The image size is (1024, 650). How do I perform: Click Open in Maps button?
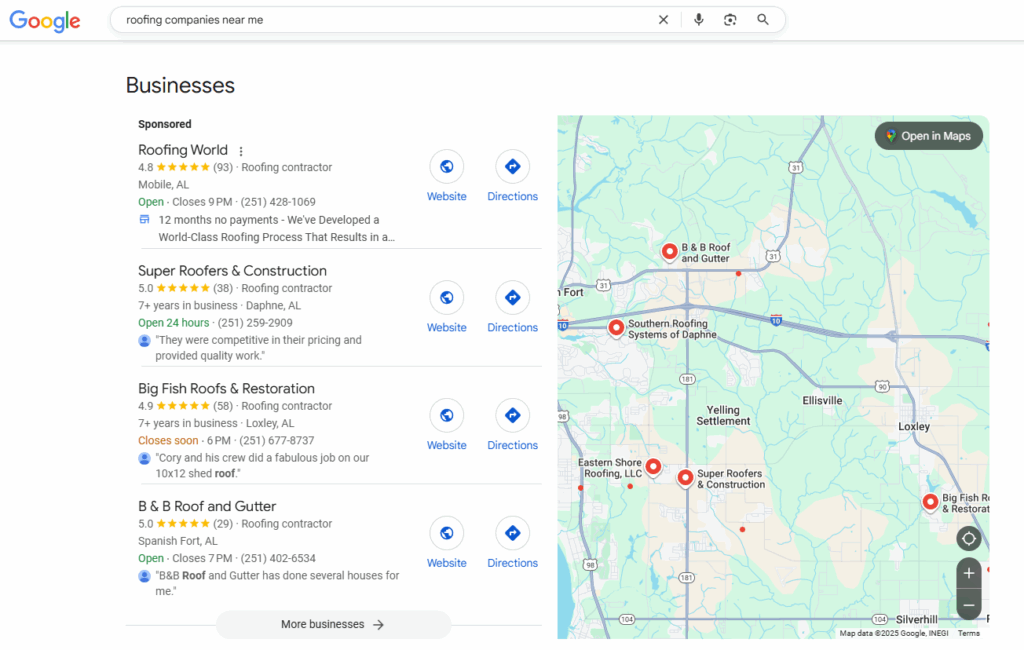tap(929, 136)
